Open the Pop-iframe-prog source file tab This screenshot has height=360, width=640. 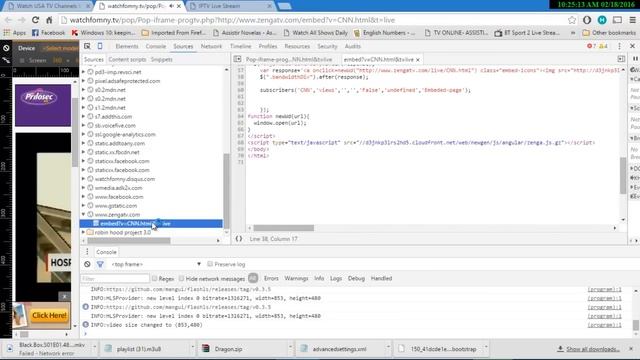(289, 60)
